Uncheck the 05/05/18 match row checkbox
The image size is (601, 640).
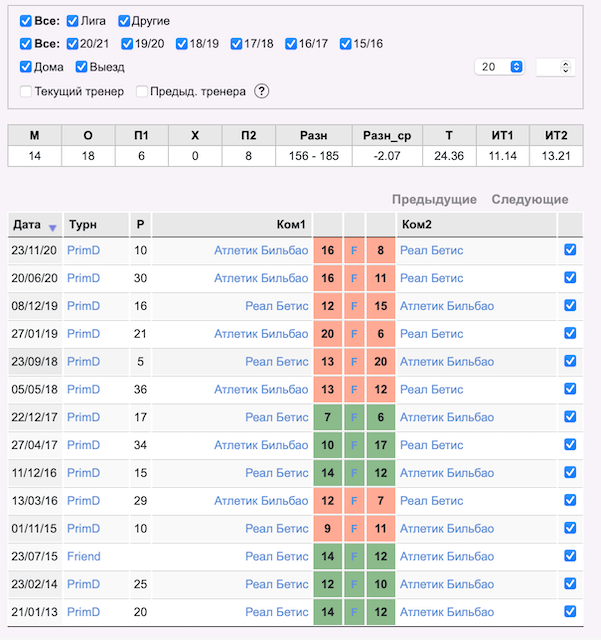point(570,389)
